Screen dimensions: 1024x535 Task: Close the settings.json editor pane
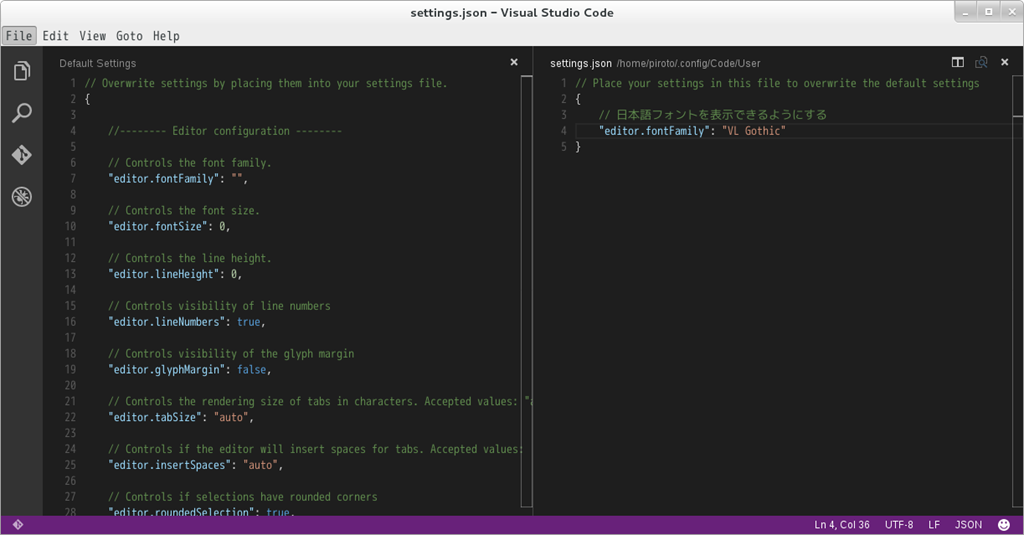1005,63
